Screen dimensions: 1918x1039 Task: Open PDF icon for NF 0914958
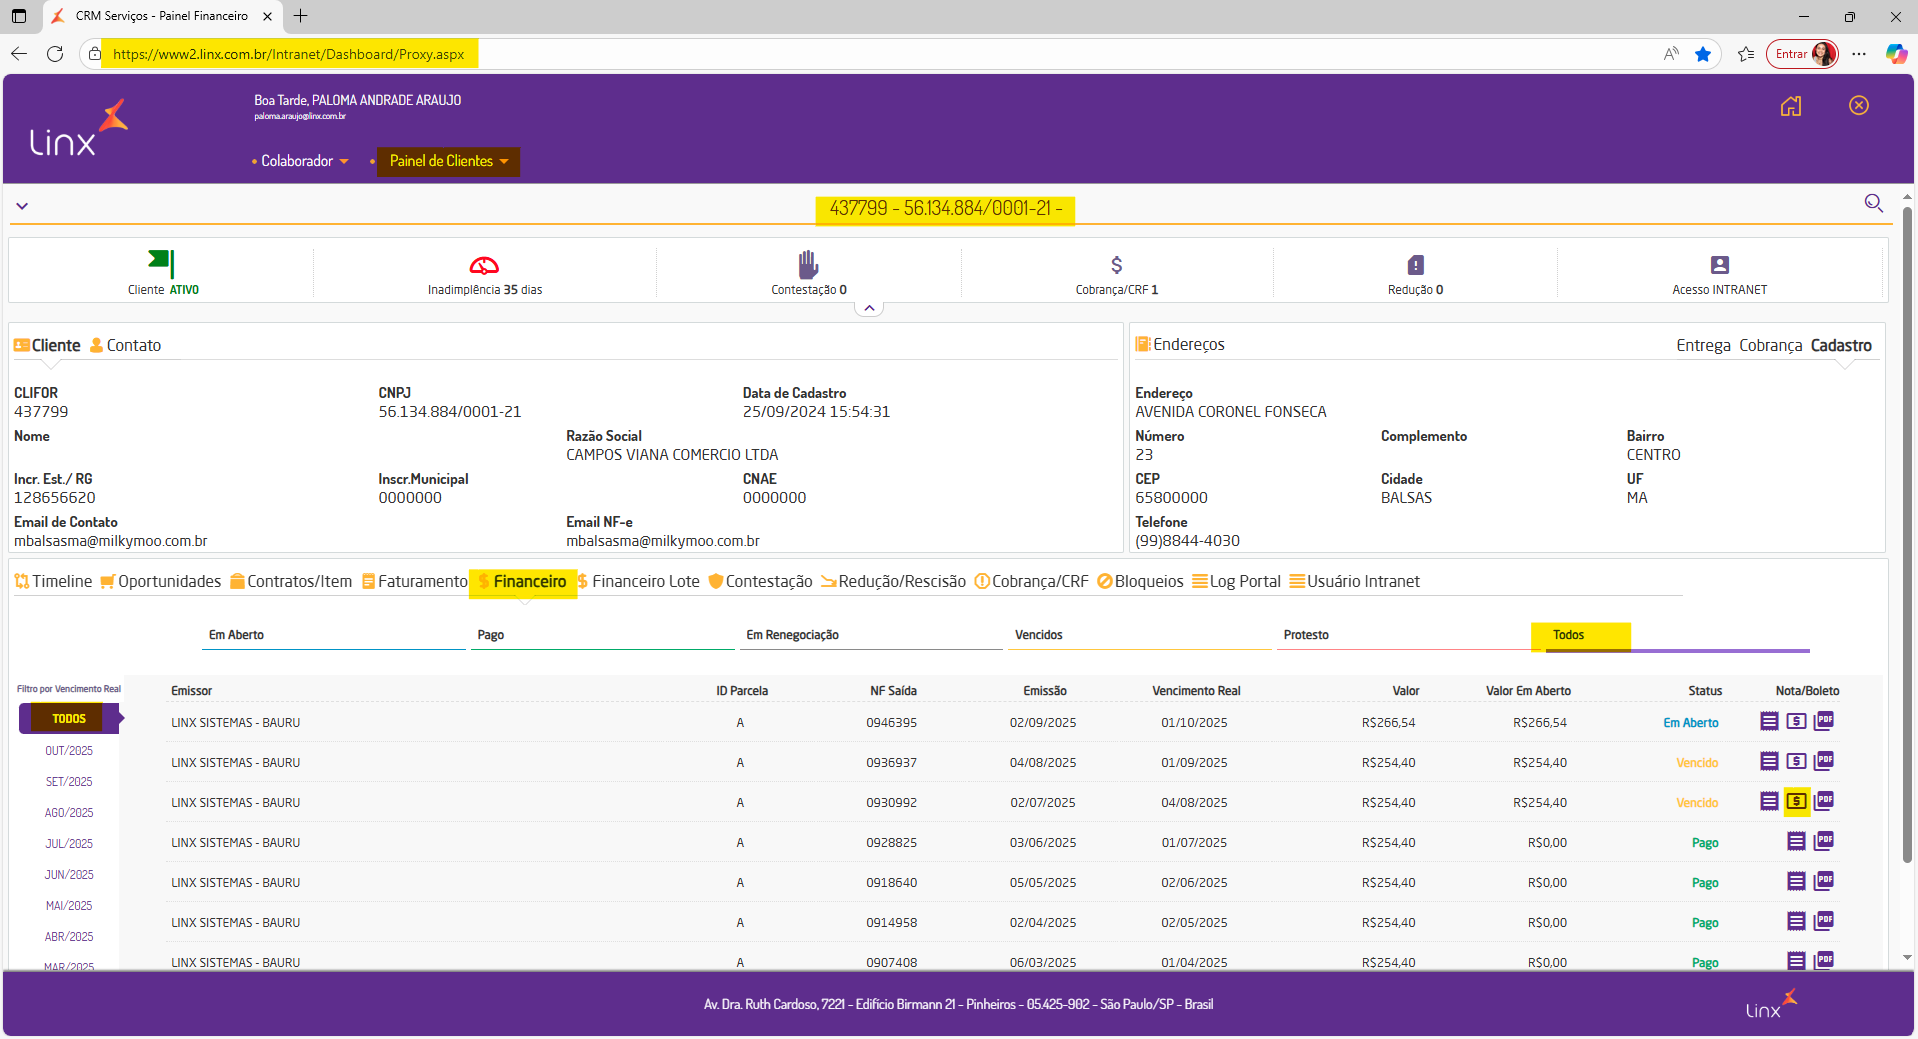1824,921
